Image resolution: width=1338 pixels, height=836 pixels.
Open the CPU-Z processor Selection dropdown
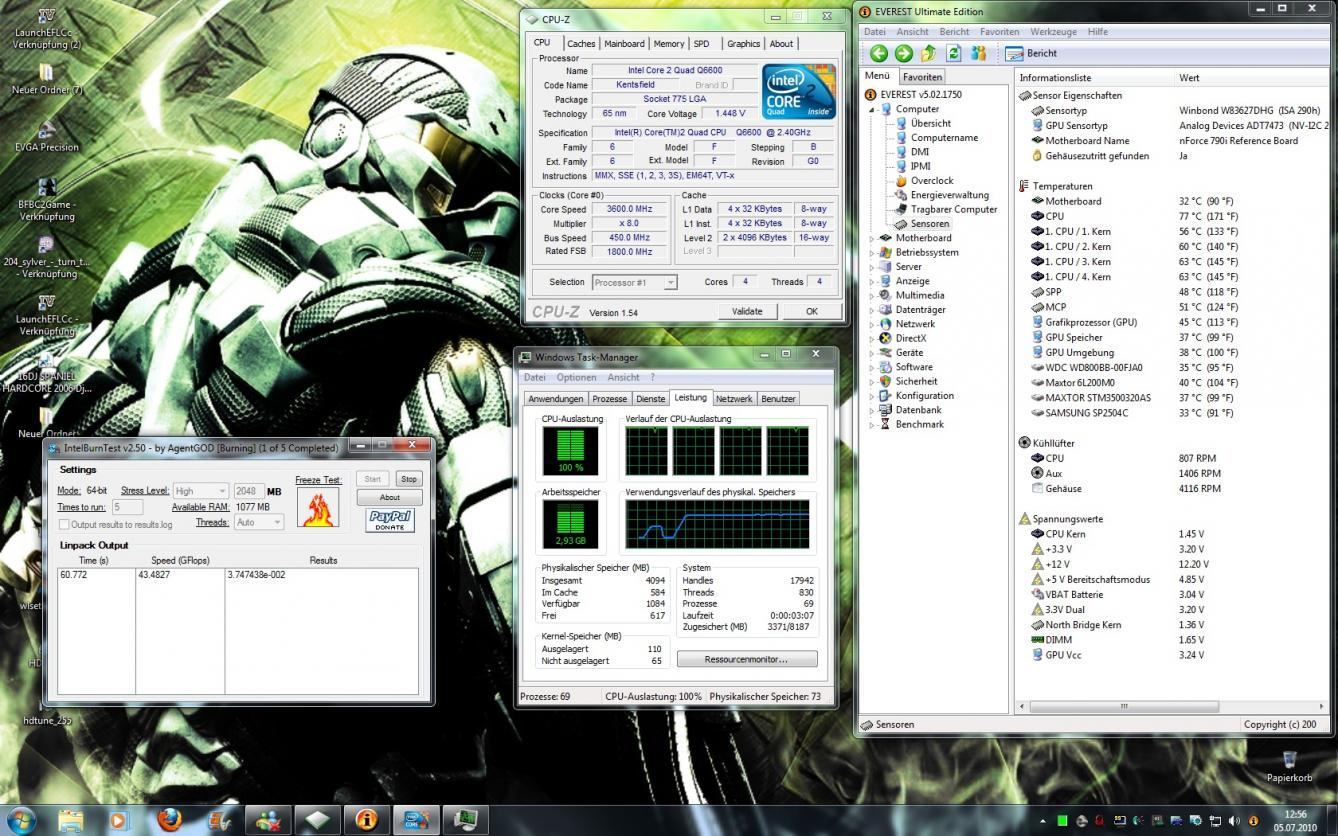pos(635,282)
